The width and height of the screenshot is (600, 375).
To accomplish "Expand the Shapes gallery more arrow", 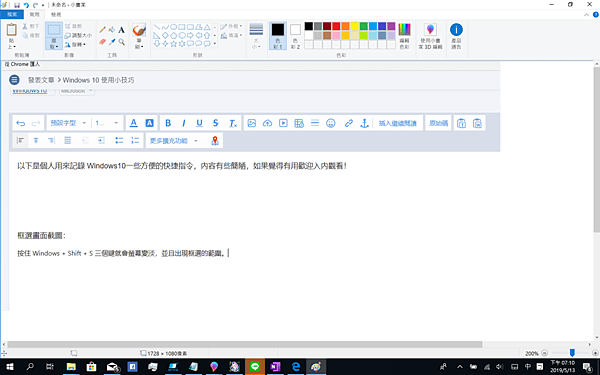I will (x=215, y=44).
